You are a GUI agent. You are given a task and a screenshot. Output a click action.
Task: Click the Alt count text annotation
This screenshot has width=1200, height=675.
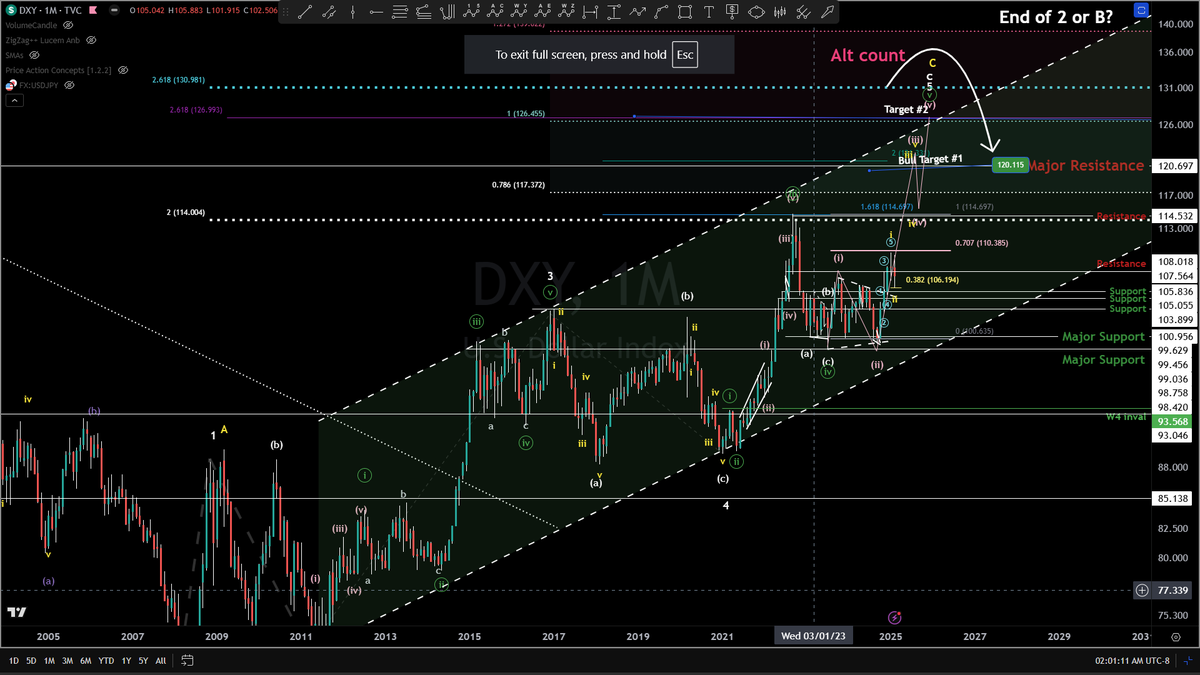point(868,56)
